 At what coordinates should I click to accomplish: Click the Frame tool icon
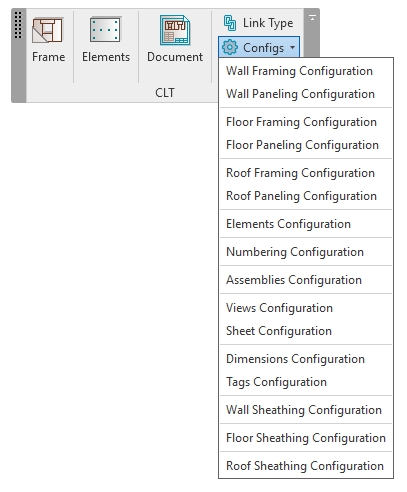pos(48,30)
